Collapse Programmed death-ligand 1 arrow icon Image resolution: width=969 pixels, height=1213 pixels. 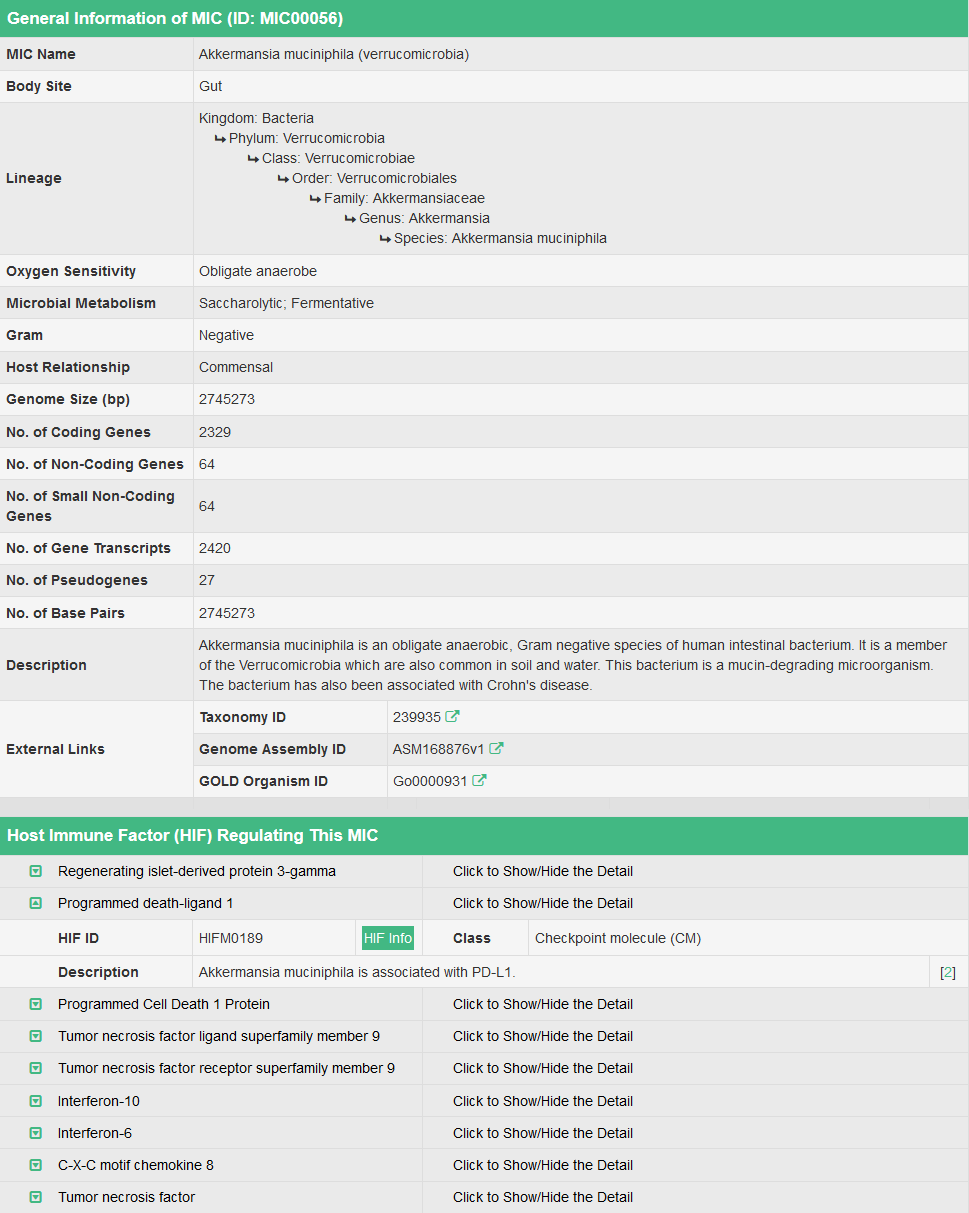pos(36,903)
